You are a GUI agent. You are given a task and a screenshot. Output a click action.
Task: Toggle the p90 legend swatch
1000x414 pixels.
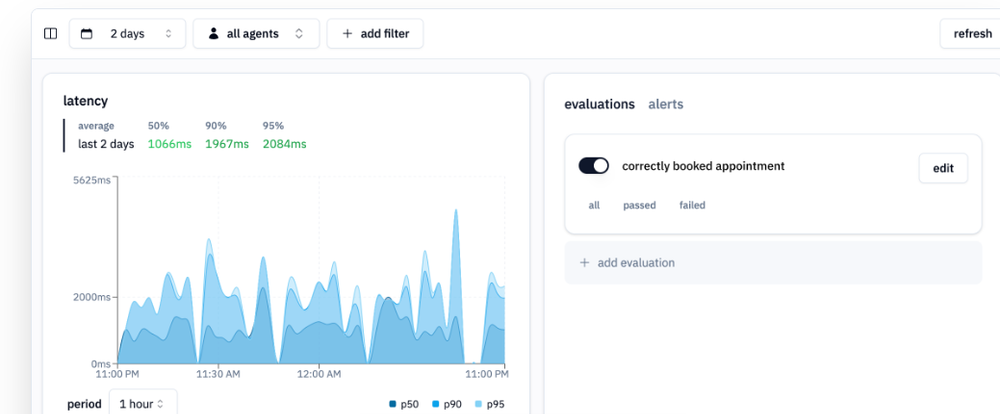[x=436, y=404]
